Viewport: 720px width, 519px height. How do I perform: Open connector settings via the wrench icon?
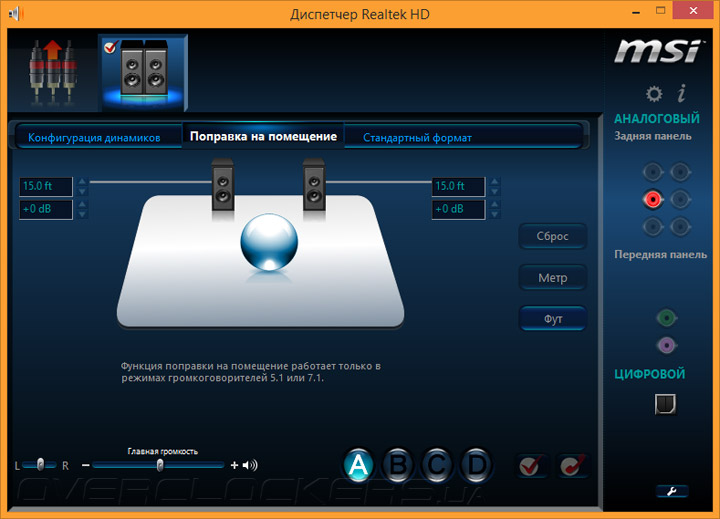click(672, 491)
